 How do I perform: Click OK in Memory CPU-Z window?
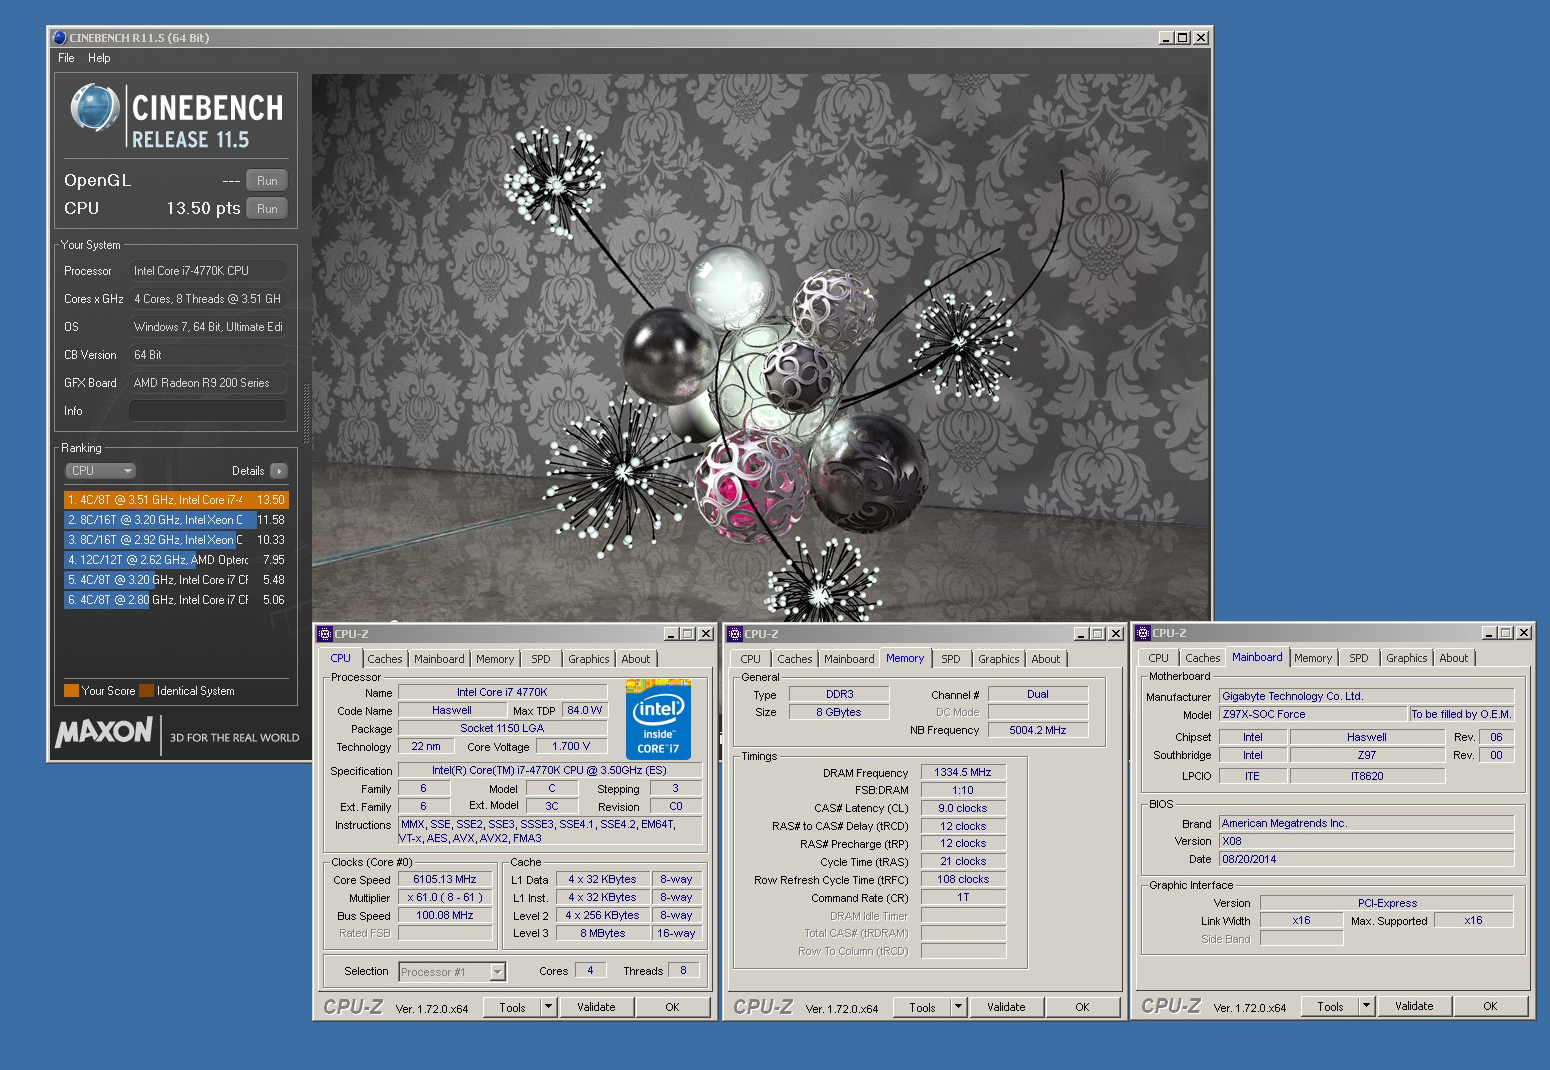click(x=1082, y=1007)
